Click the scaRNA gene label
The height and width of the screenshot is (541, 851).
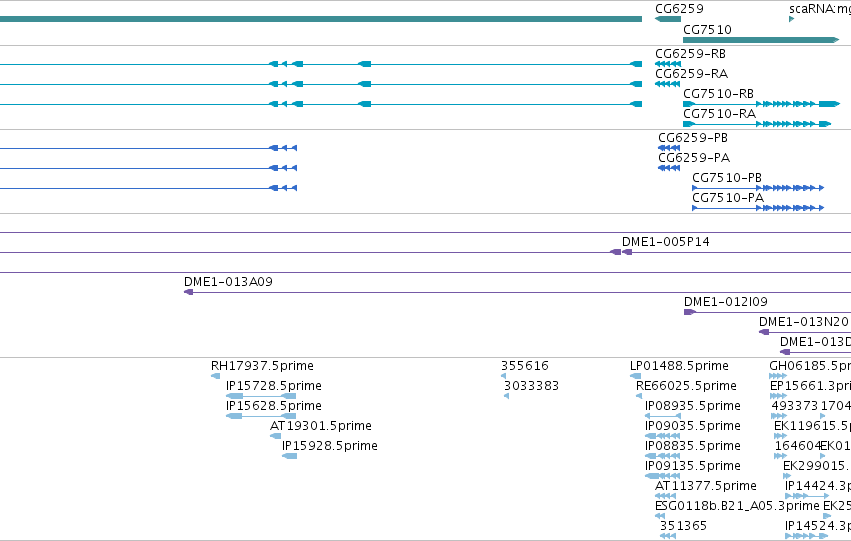pyautogui.click(x=820, y=9)
